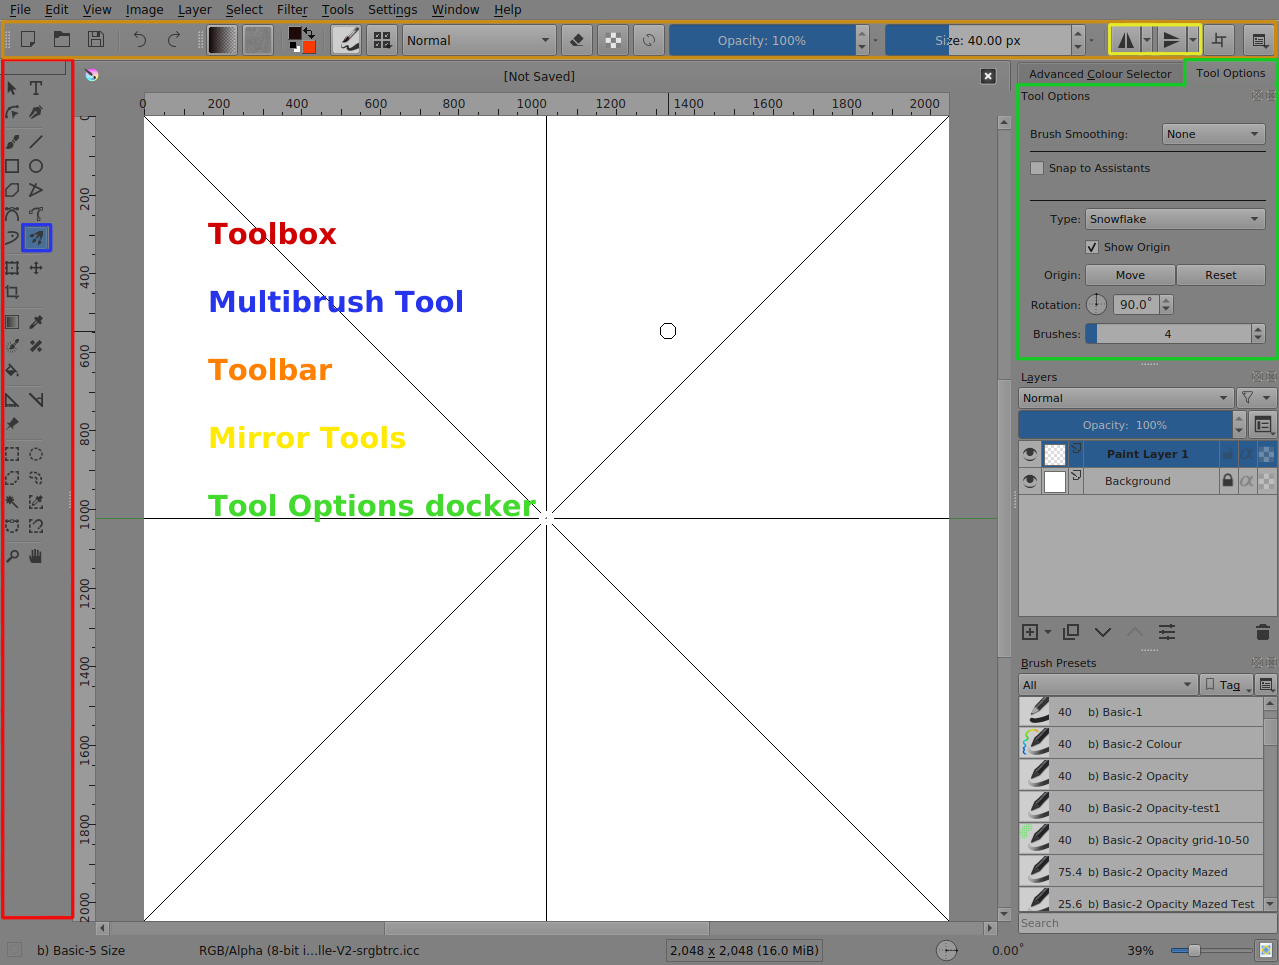Open Brush Smoothing dropdown

click(x=1213, y=134)
